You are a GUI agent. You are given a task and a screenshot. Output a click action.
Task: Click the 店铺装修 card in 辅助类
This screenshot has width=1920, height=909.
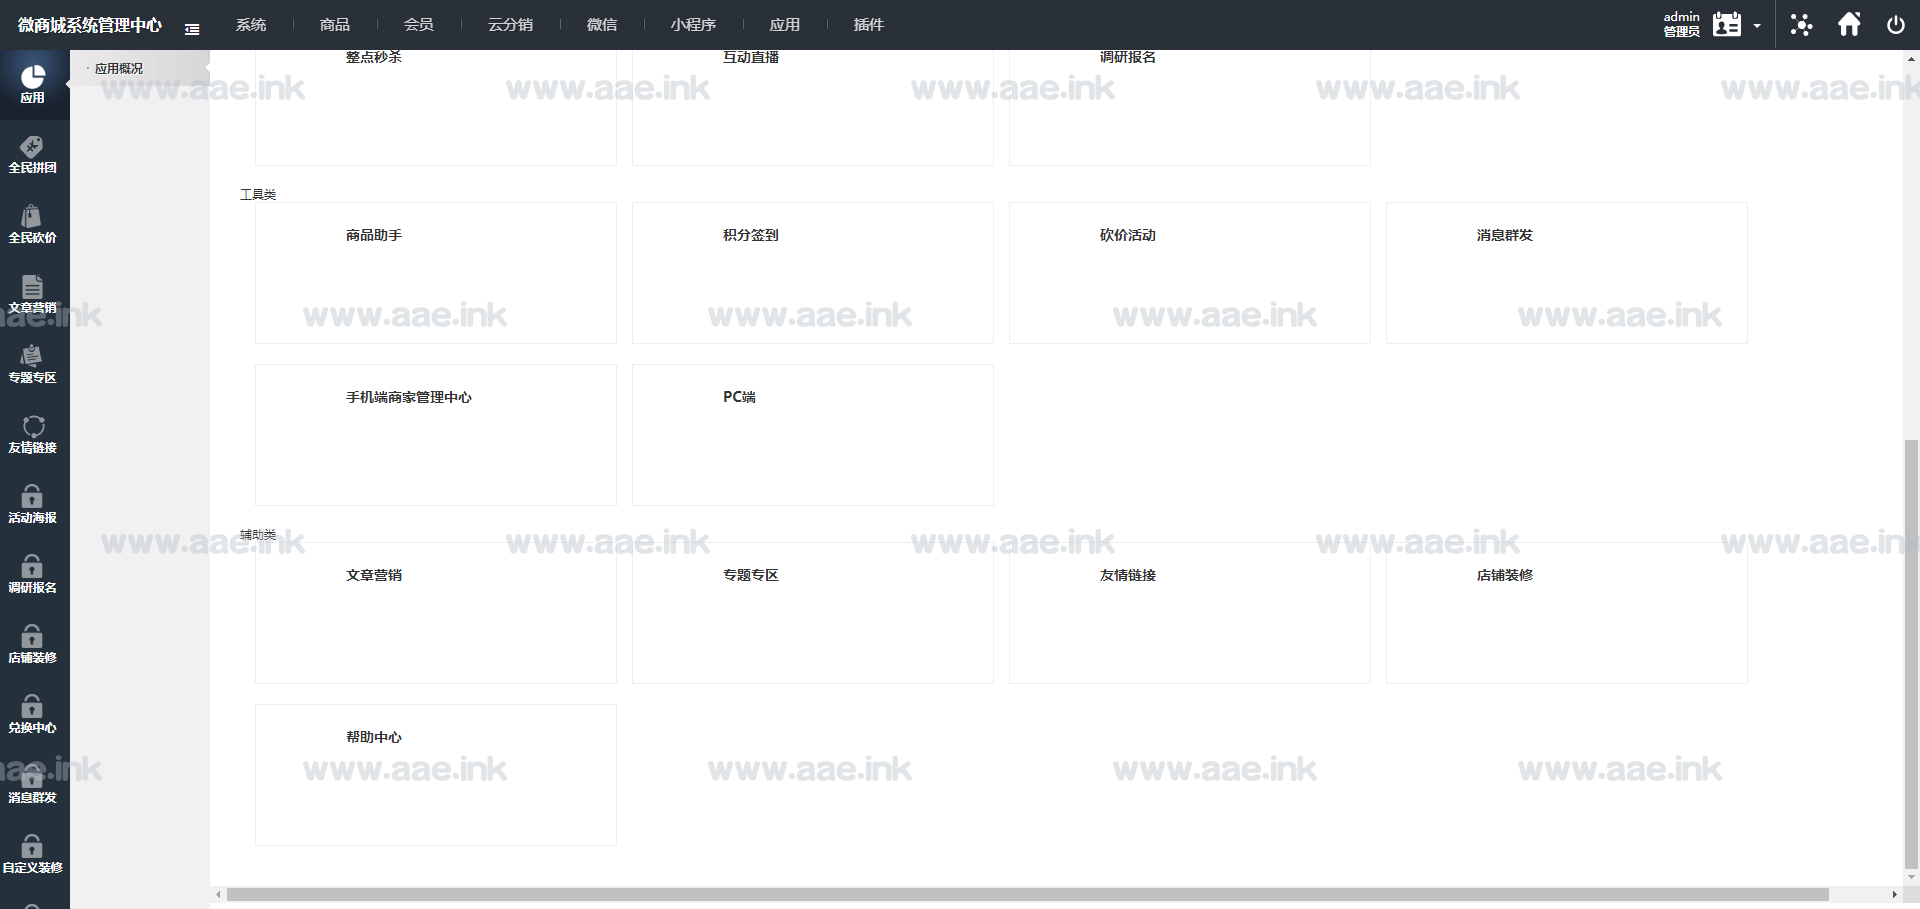[1566, 612]
